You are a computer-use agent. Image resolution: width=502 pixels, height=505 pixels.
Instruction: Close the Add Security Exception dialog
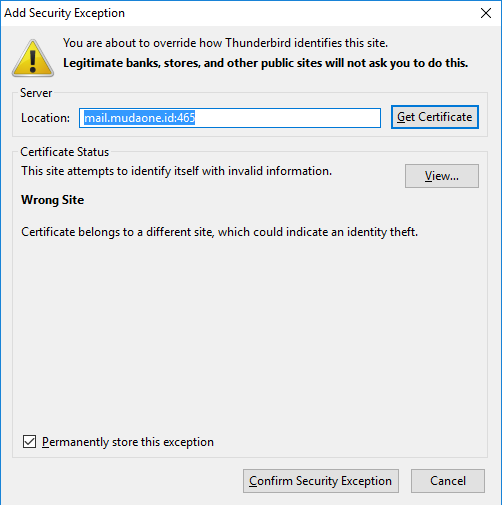[x=486, y=13]
